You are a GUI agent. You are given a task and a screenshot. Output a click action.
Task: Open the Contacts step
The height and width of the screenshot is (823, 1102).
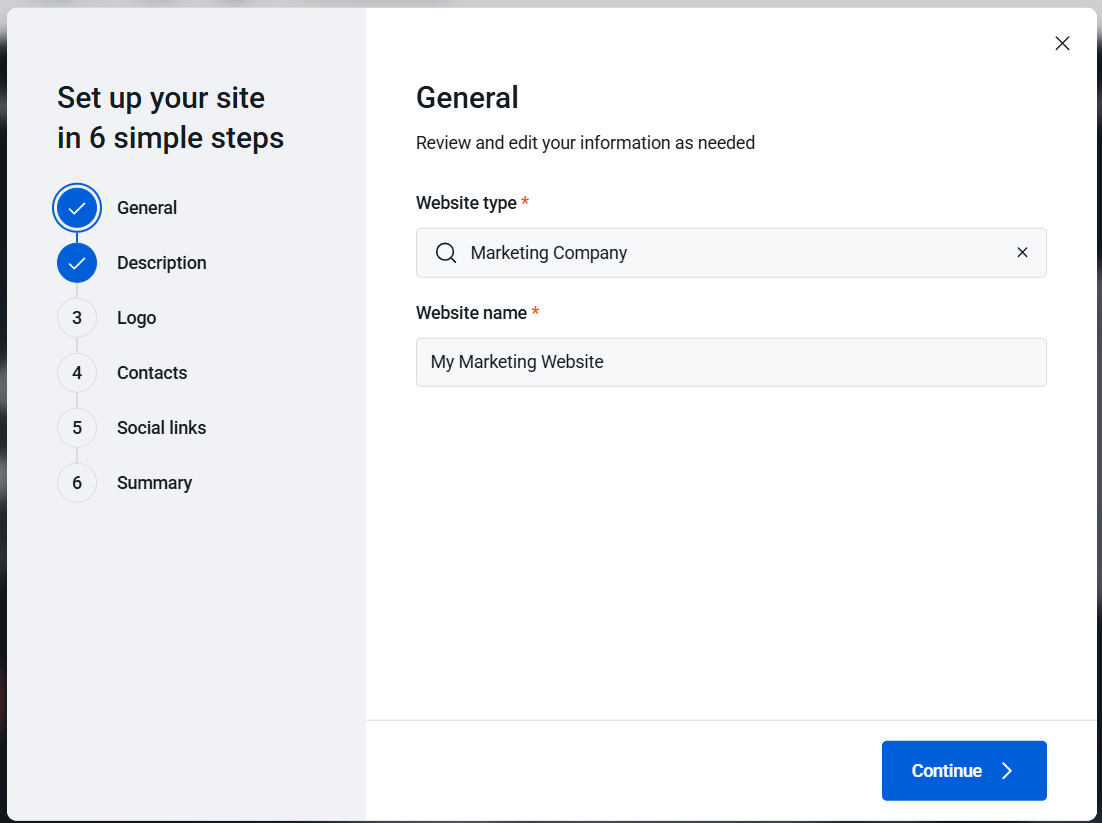[152, 373]
